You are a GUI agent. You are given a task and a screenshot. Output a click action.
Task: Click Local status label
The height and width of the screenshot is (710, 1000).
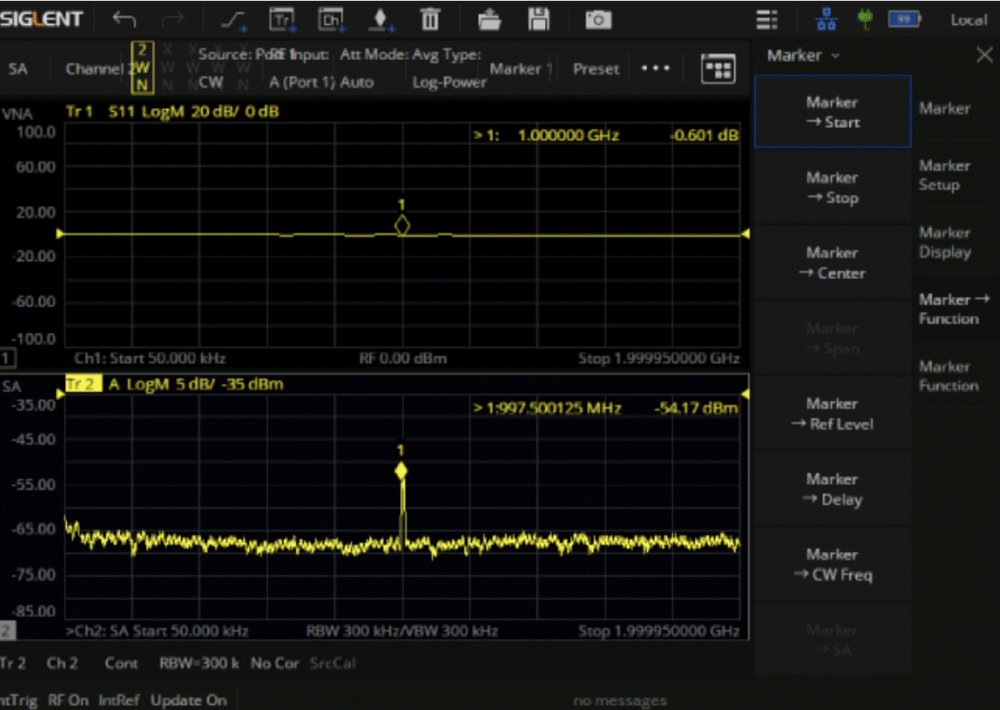[x=968, y=20]
